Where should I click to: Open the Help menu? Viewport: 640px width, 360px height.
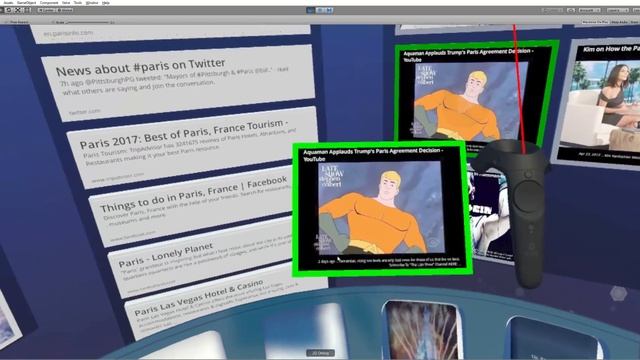[106, 2]
